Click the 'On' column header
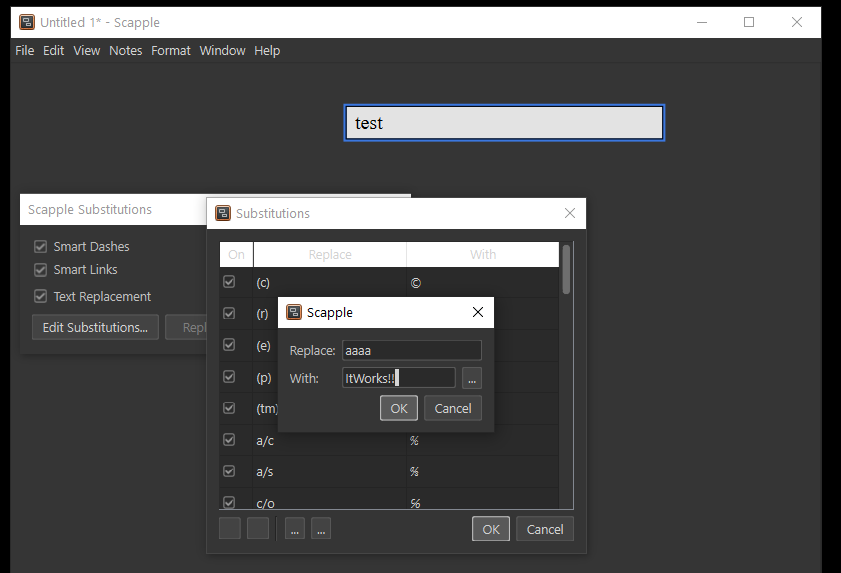This screenshot has width=841, height=573. (237, 254)
